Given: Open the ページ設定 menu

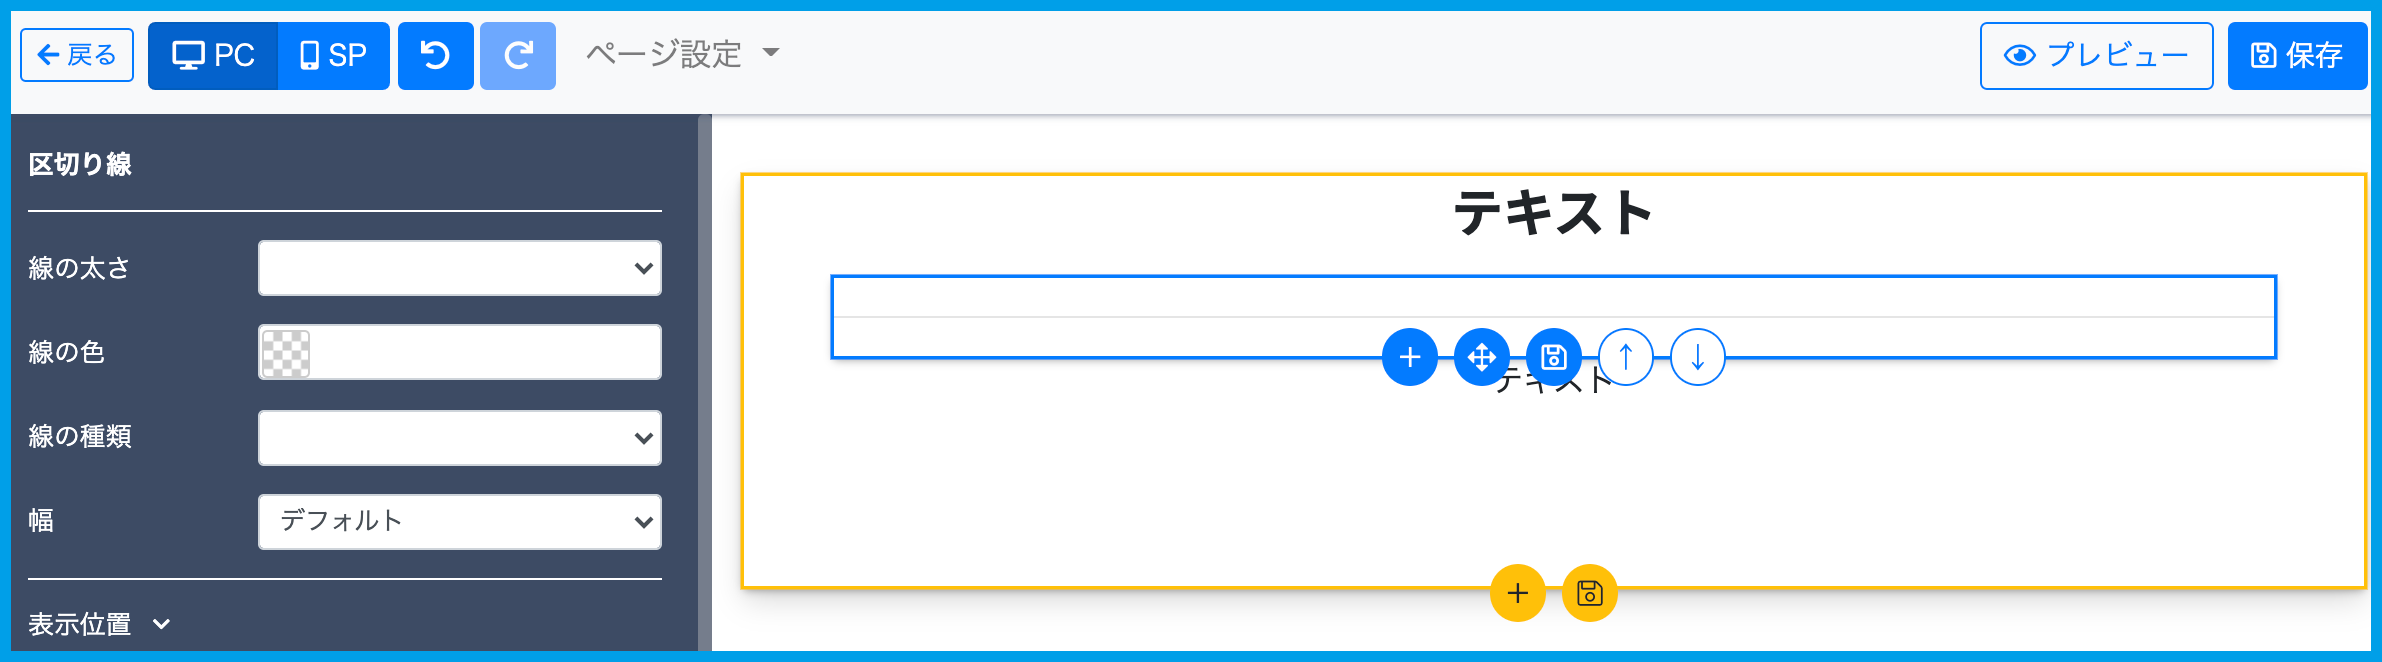Looking at the screenshot, I should click(x=682, y=54).
